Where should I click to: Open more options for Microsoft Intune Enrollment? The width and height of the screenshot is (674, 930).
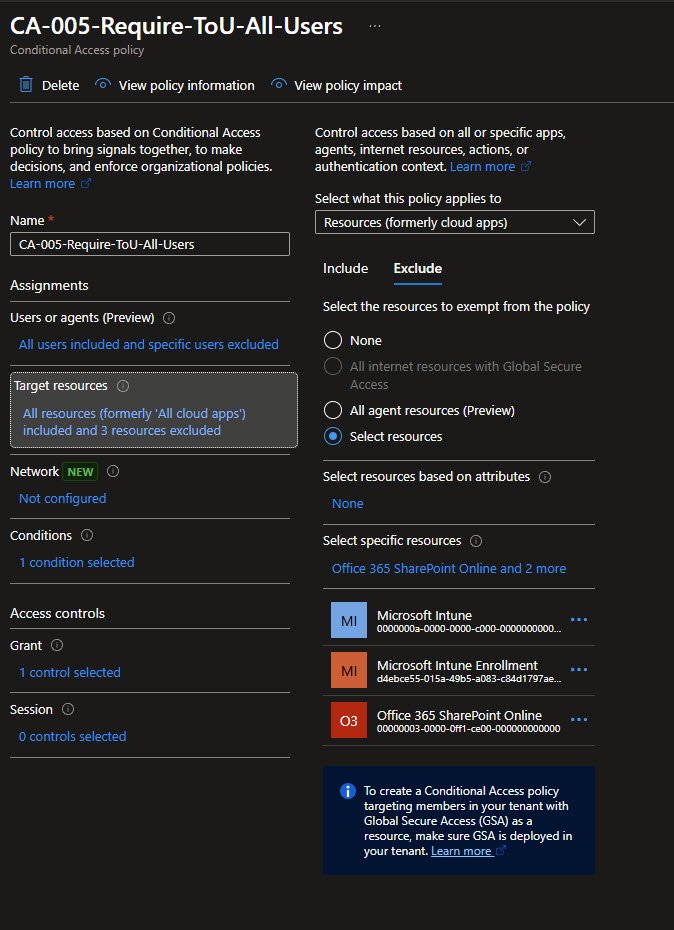click(578, 670)
